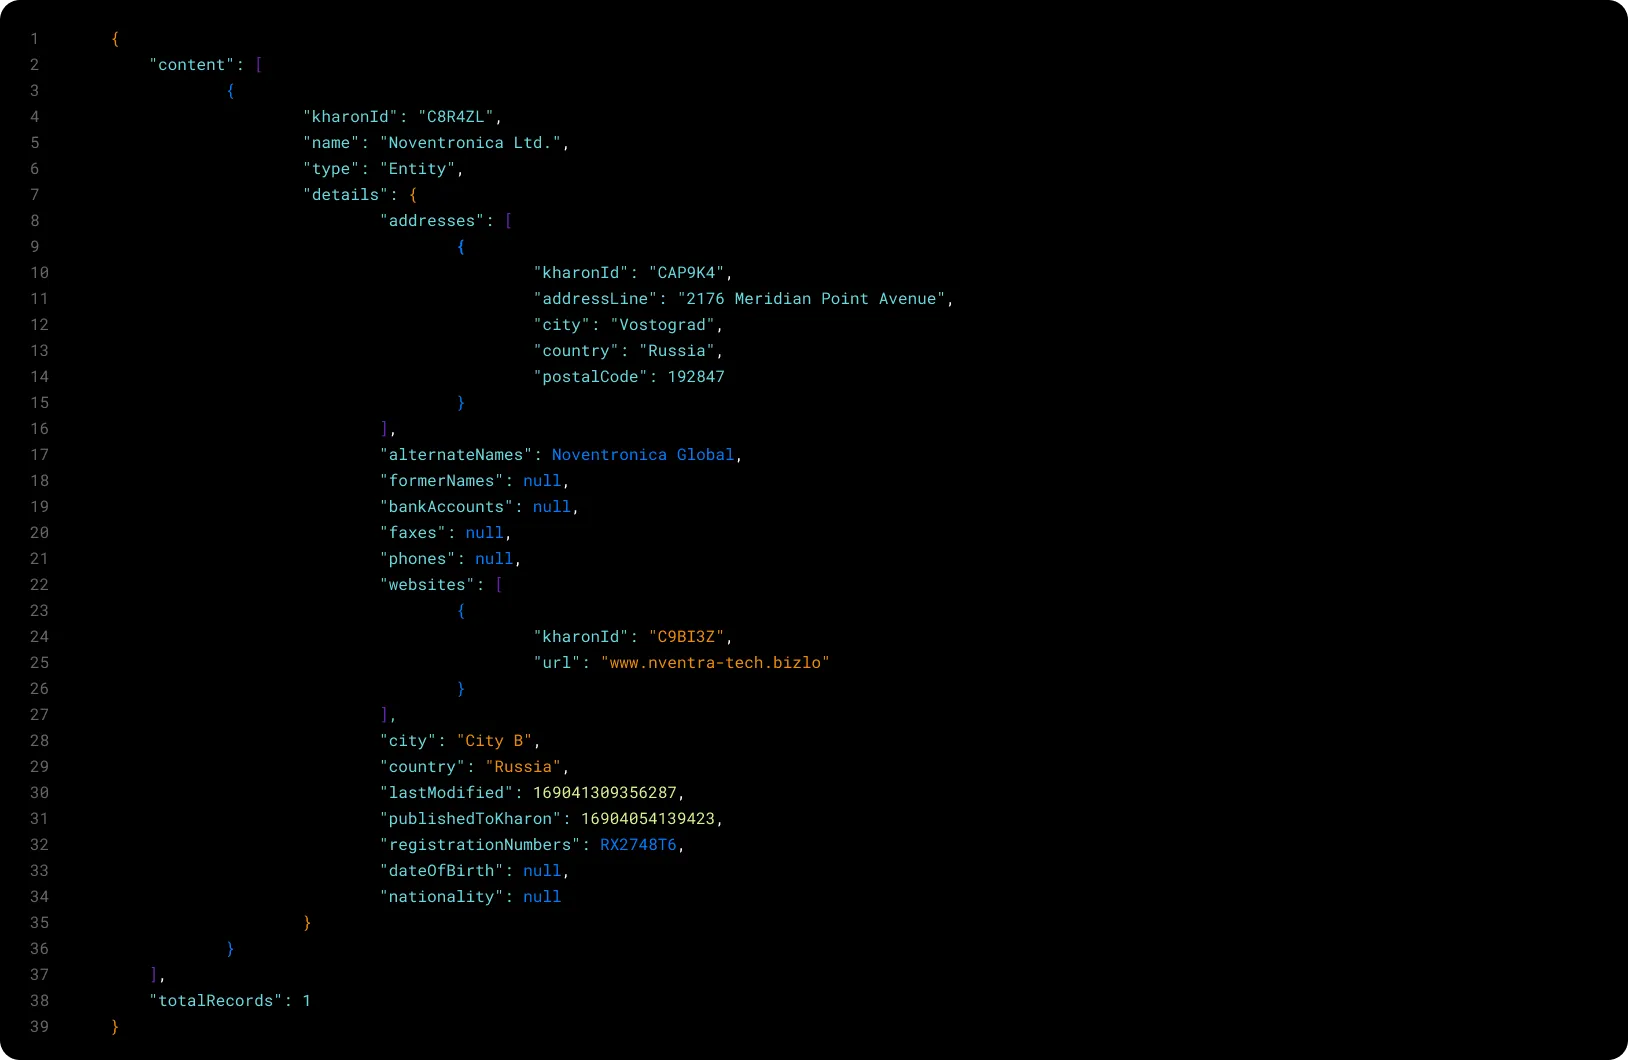Click the opening bracket after "content"
The image size is (1628, 1060).
[x=259, y=65]
